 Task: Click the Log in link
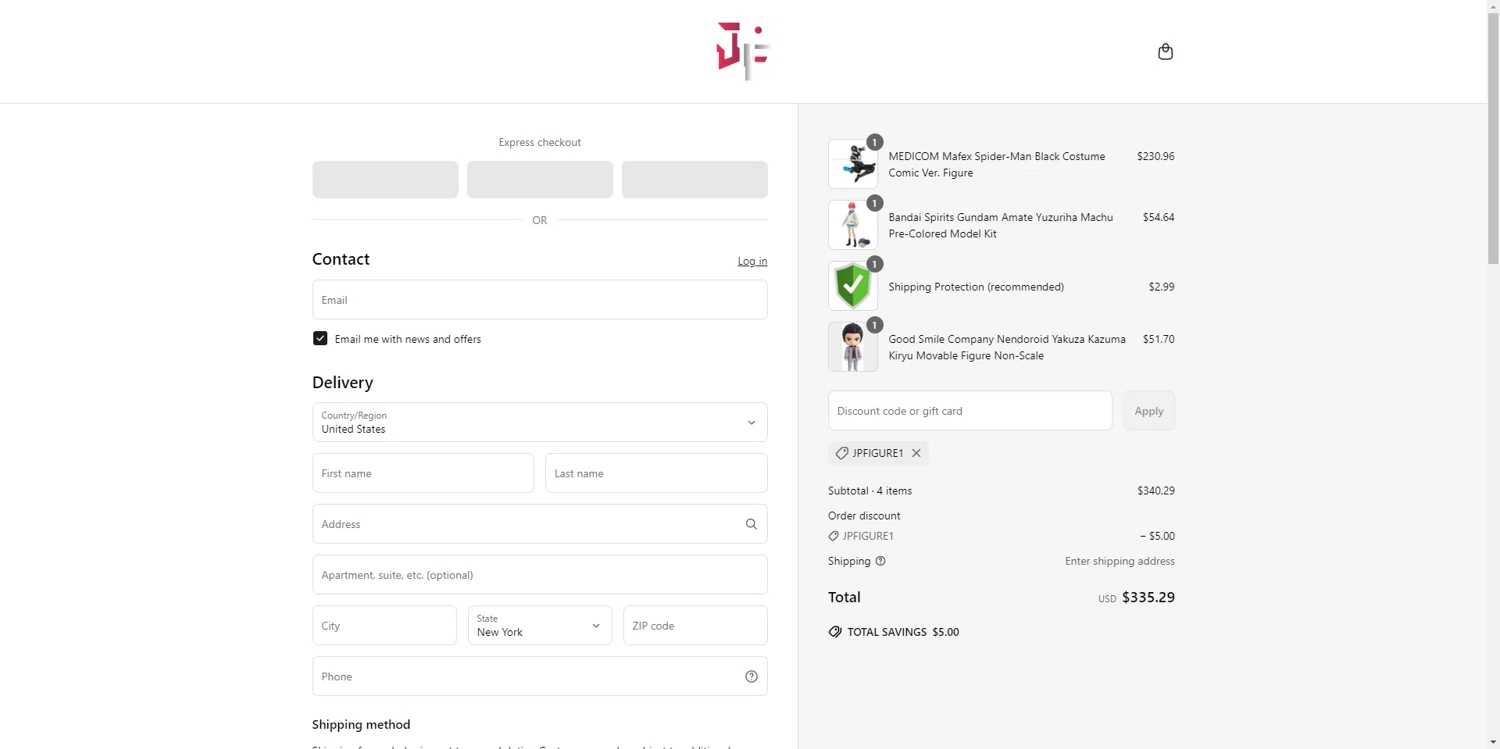752,261
